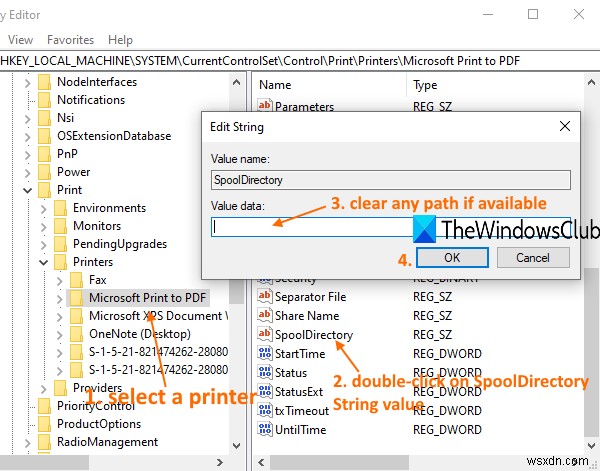Expand the Fax tree node
600x471 pixels.
click(60, 281)
